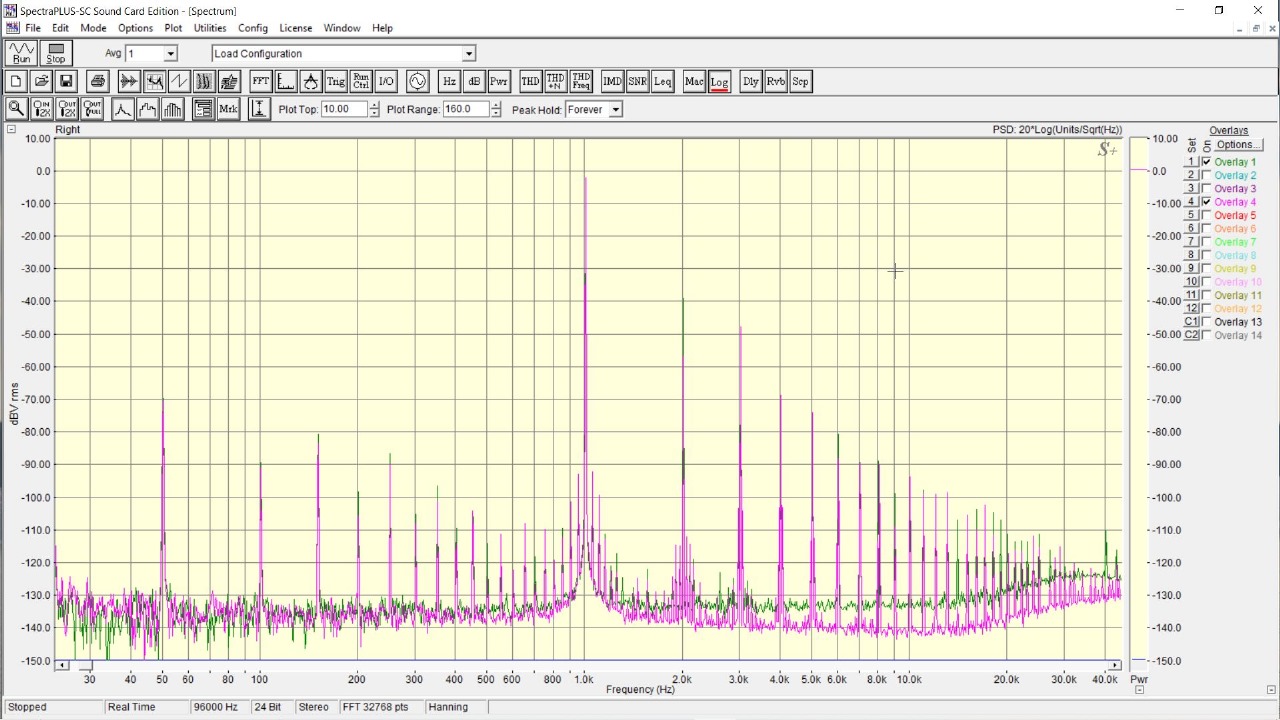Disable the Overlay 4 checkbox
This screenshot has width=1280, height=720.
tap(1207, 202)
